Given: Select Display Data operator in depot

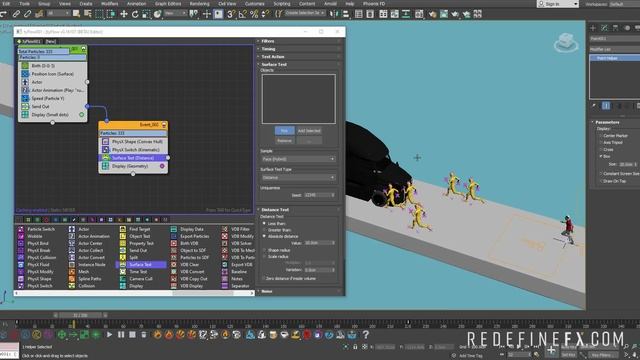Looking at the screenshot, I should click(x=188, y=229).
